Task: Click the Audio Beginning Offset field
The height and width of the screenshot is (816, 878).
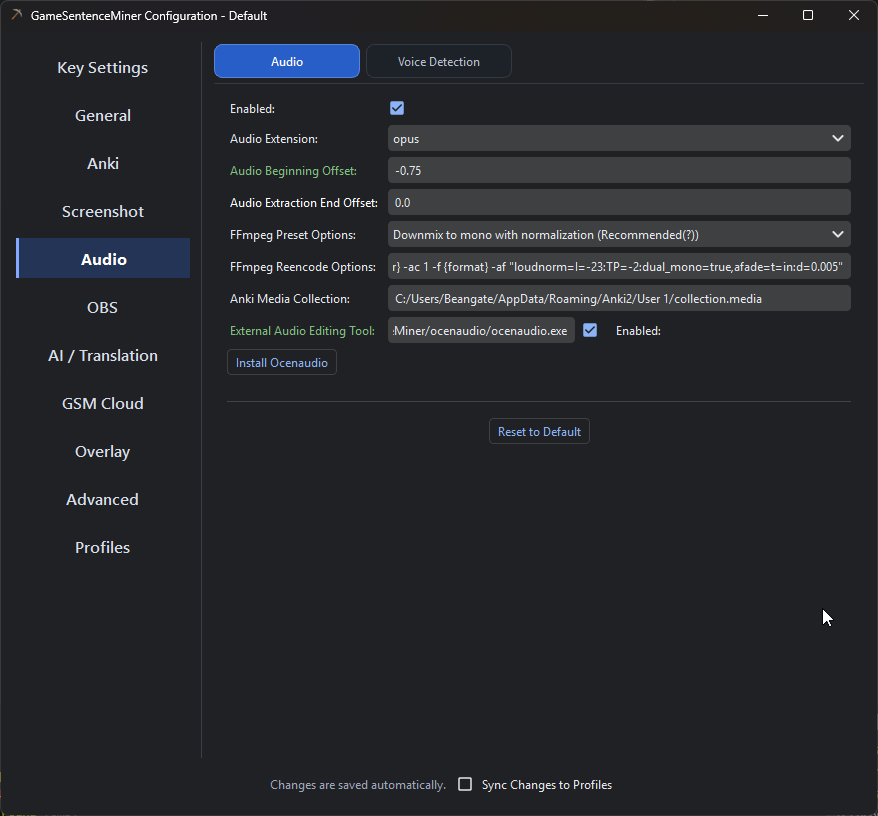Action: coord(619,170)
